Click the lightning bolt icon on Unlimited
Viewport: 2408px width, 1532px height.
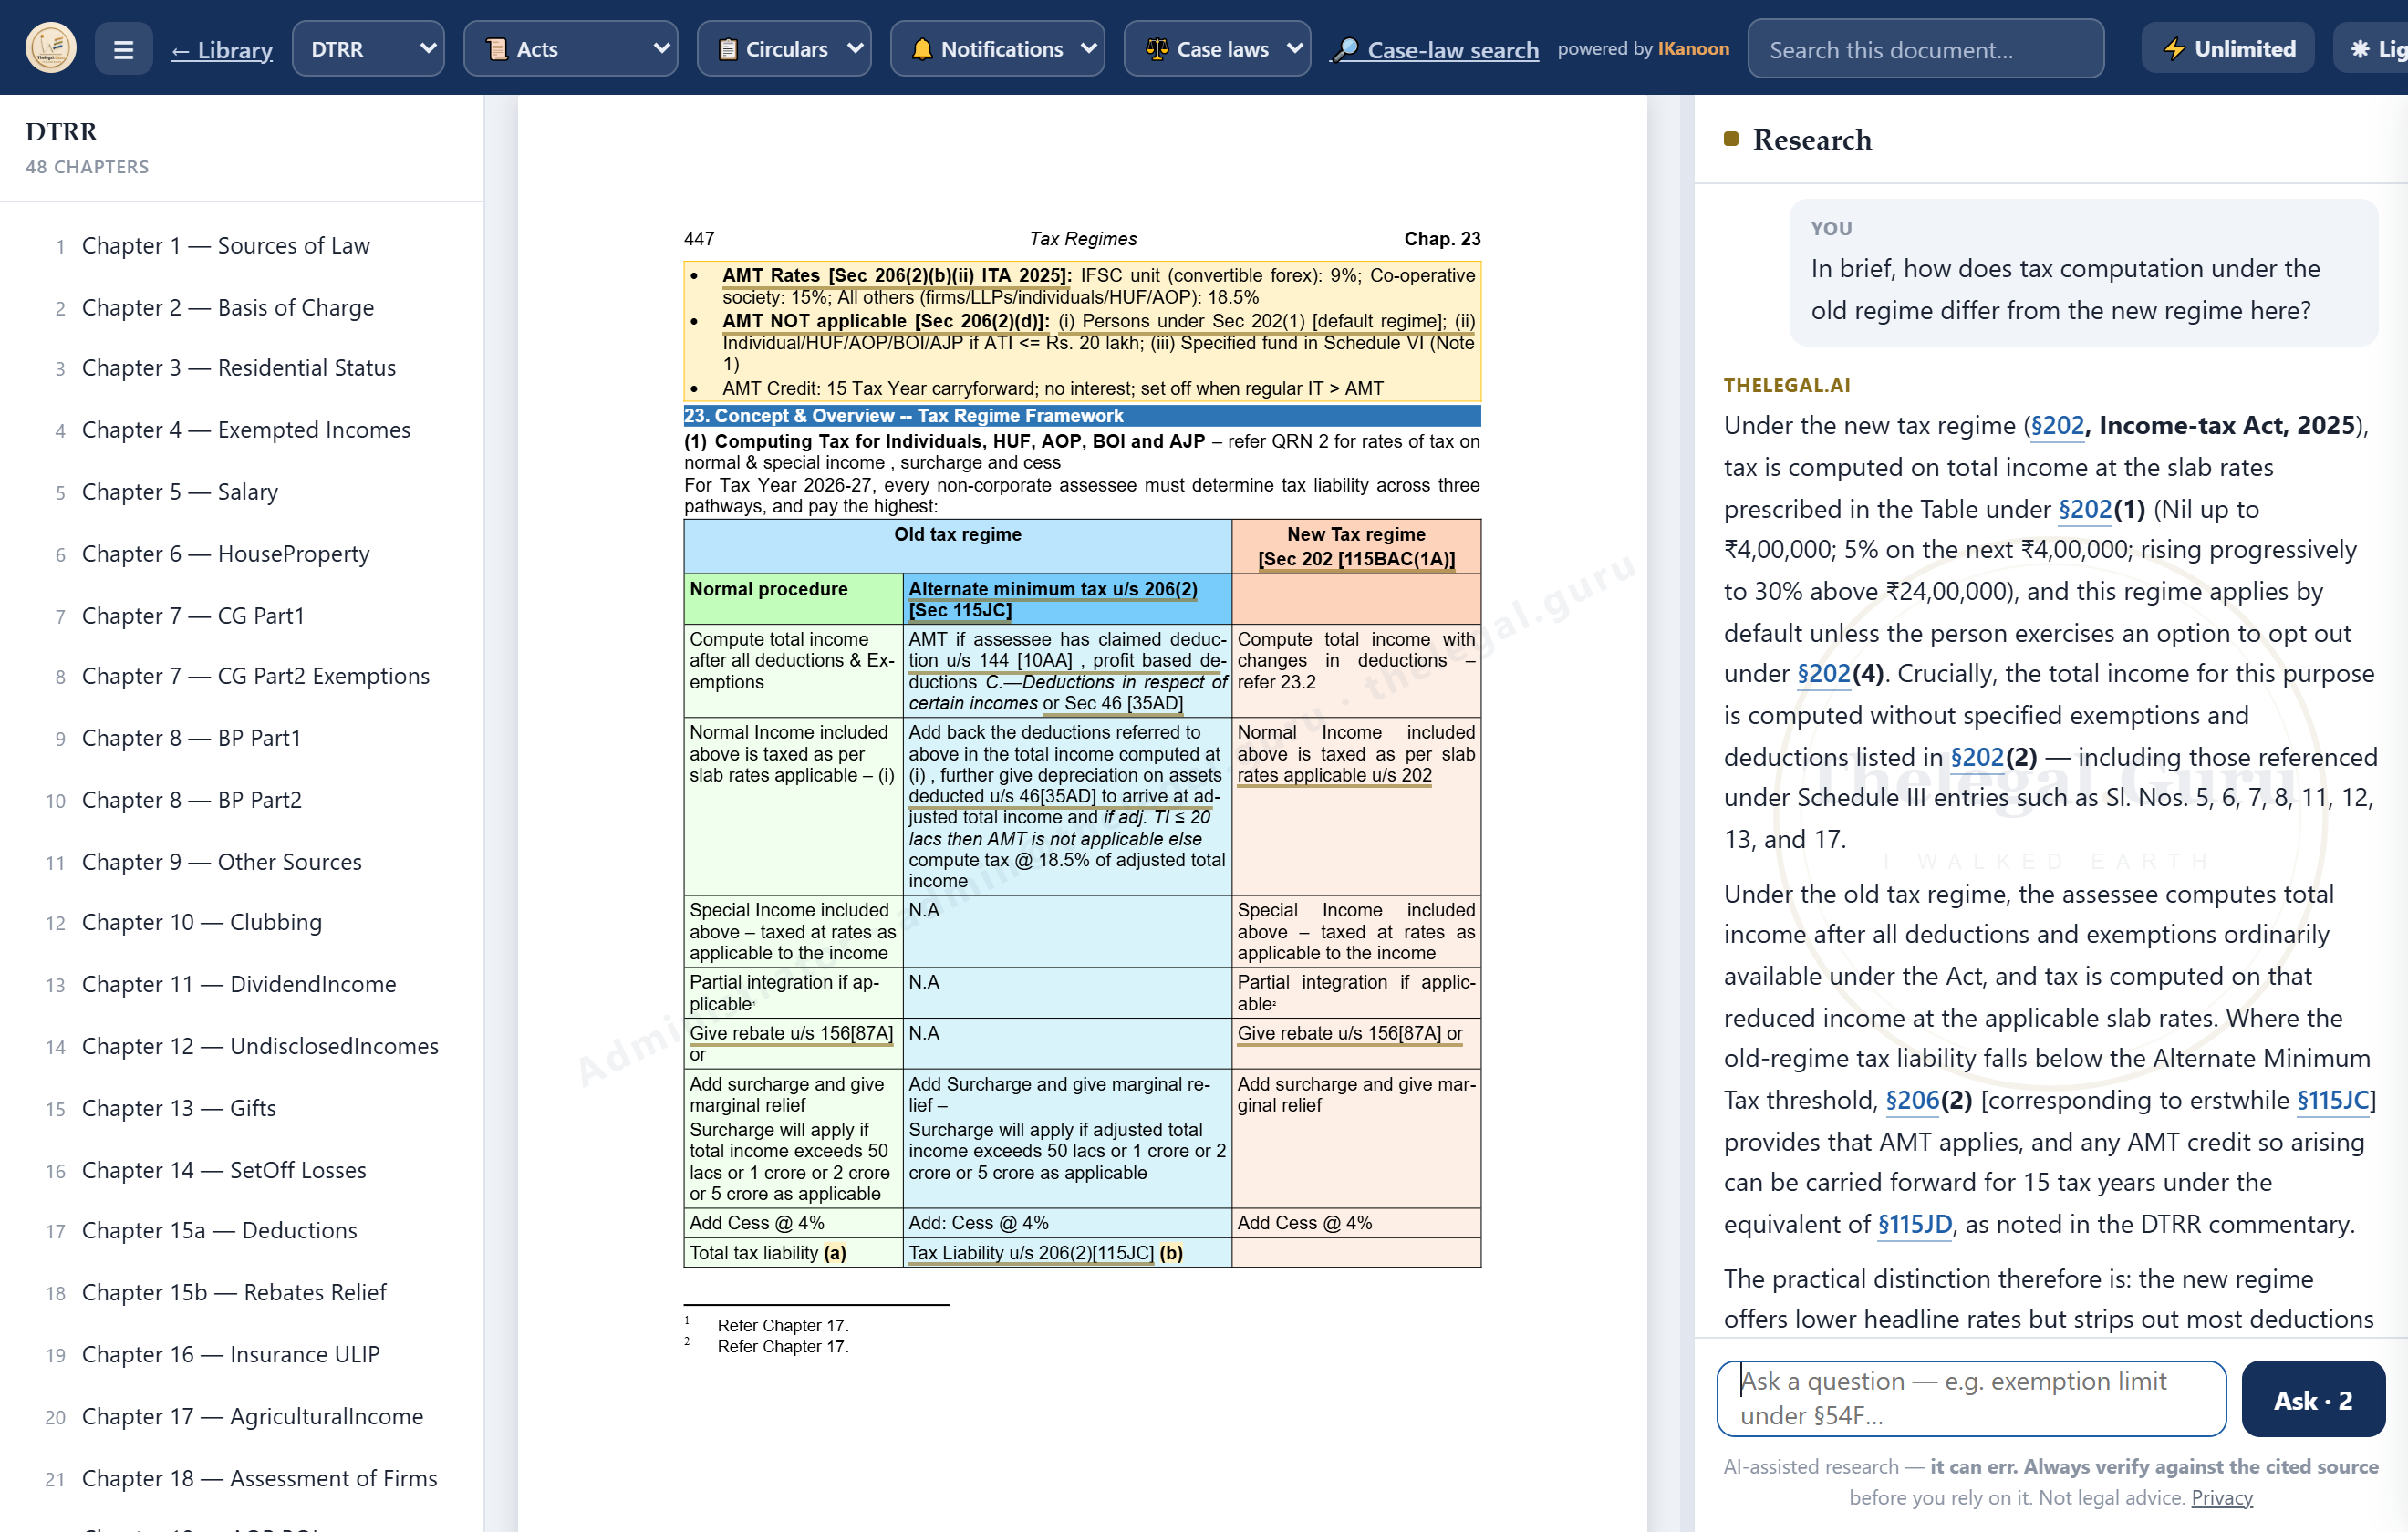2174,48
